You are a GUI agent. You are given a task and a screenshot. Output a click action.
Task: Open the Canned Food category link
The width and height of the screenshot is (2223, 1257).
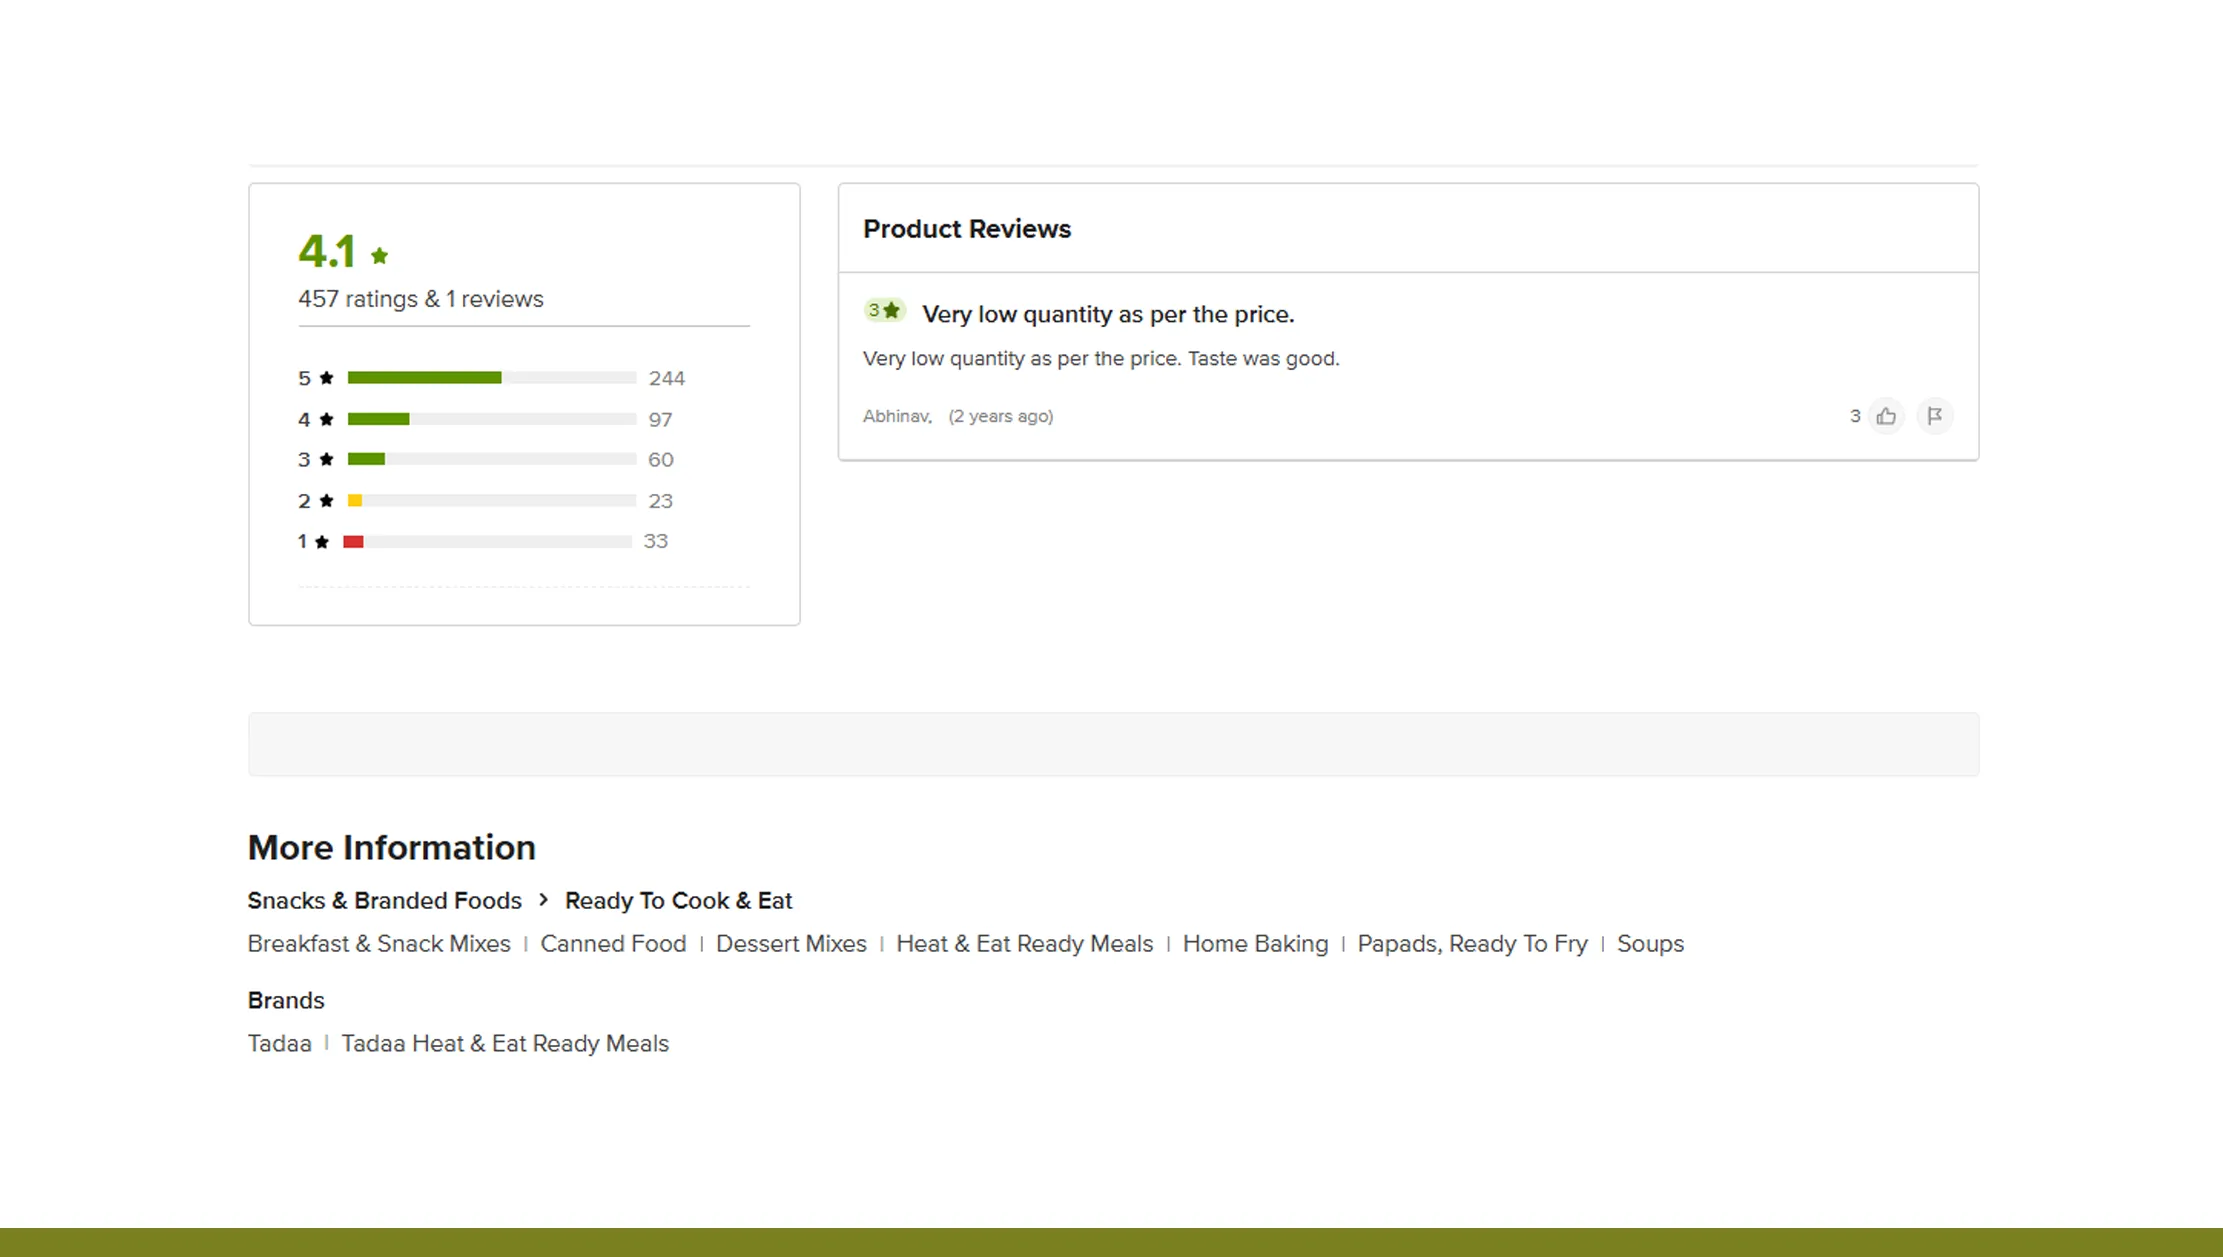[x=613, y=943]
